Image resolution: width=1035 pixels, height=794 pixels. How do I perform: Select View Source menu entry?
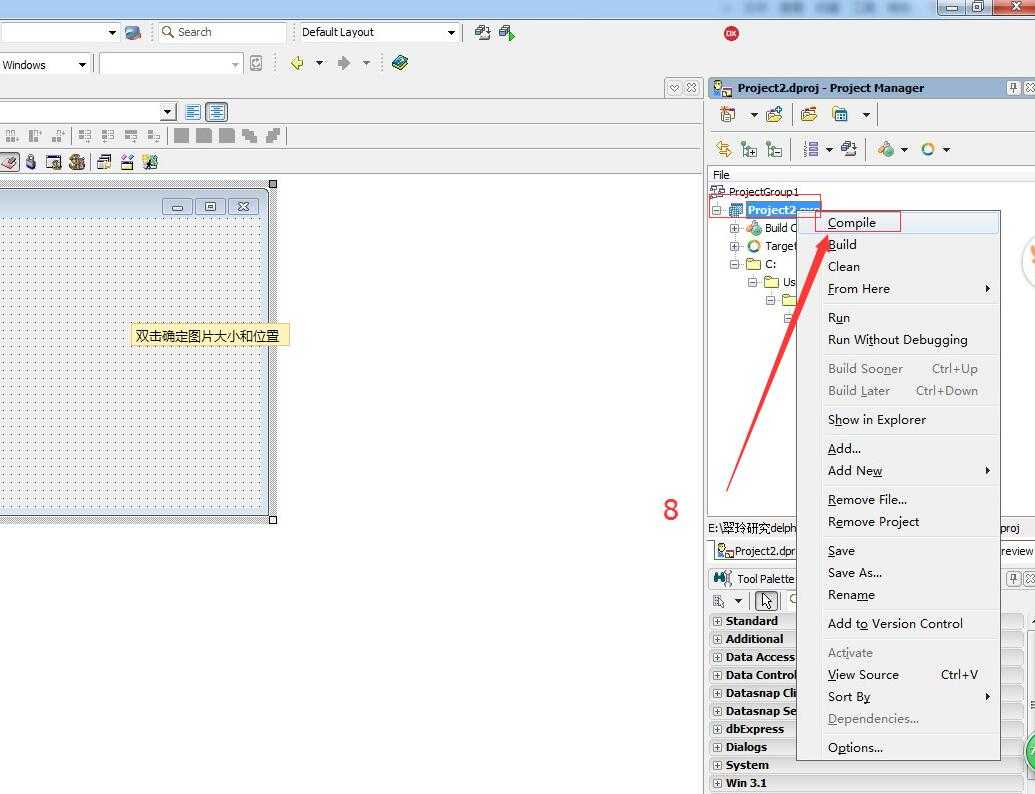(x=898, y=675)
